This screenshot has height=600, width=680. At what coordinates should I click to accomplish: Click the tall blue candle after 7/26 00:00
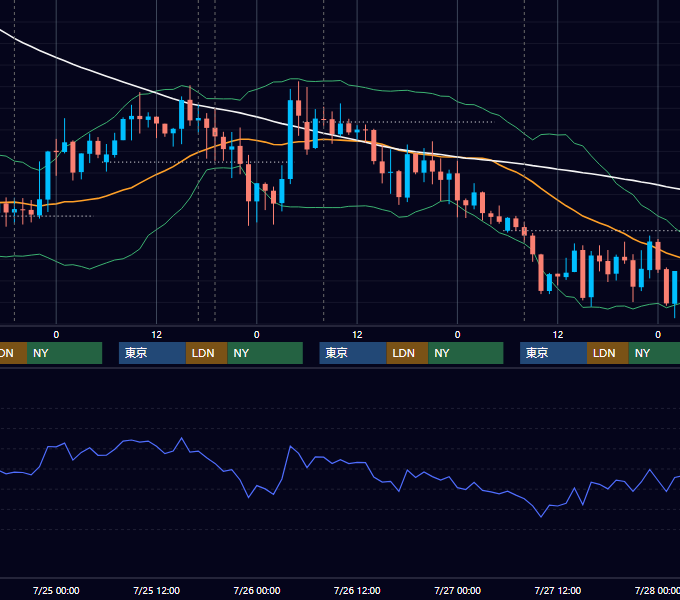(x=290, y=139)
